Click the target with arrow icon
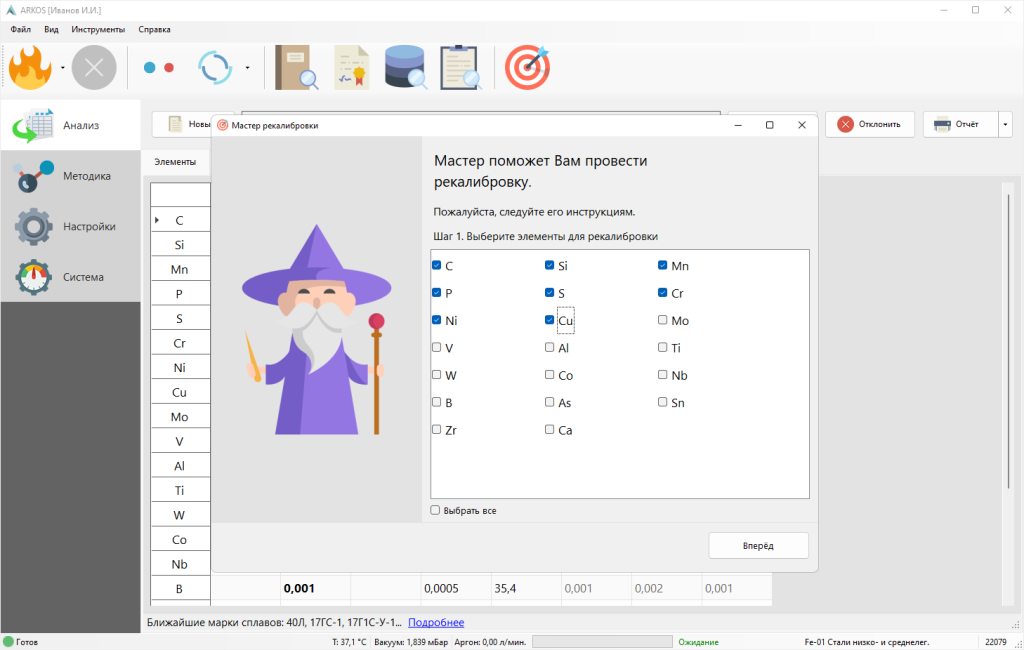Screen dimensions: 1024x650 [x=527, y=68]
